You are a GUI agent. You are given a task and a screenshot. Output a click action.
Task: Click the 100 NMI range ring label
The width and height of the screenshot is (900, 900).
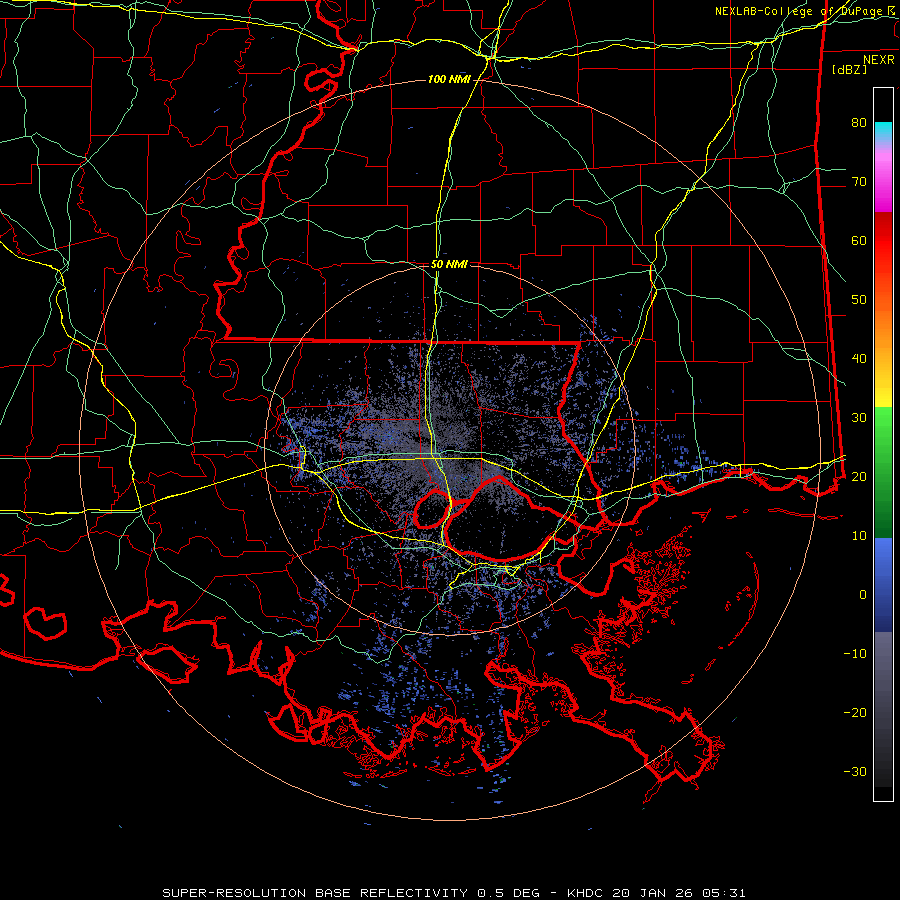click(449, 79)
